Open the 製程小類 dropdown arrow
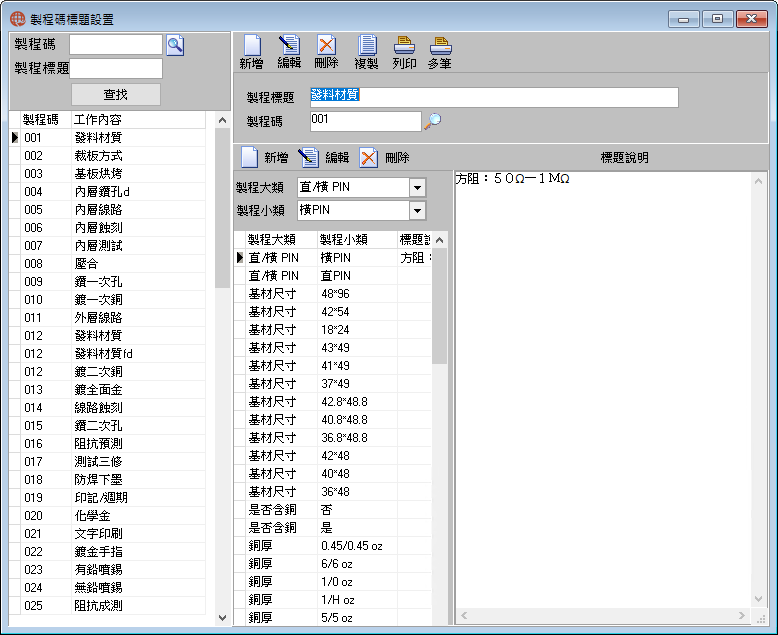 click(417, 210)
